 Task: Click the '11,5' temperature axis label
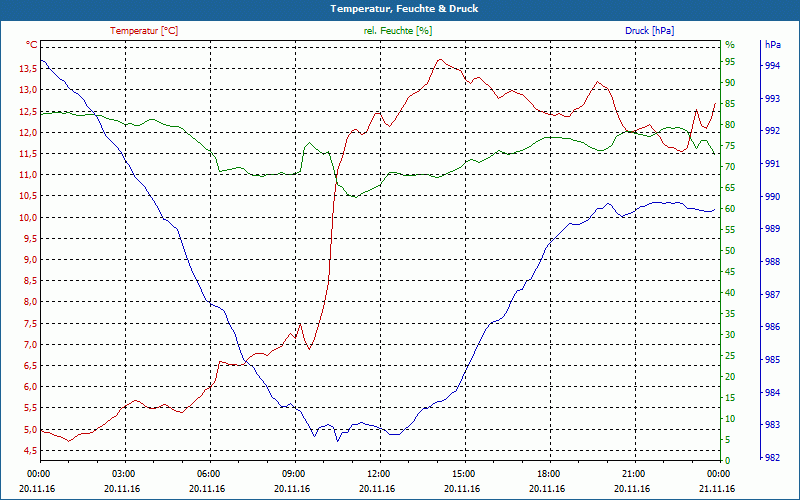(x=28, y=154)
